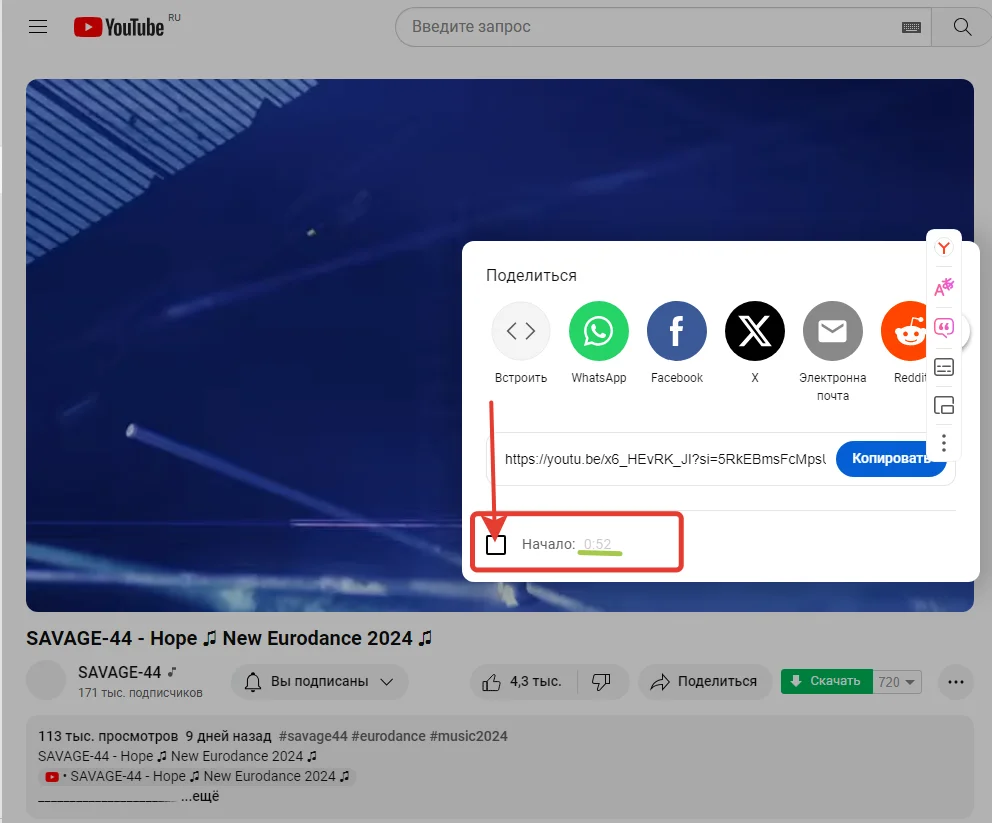Click the 171 тыс. подписчиков text
The width and height of the screenshot is (992, 823).
(x=140, y=693)
